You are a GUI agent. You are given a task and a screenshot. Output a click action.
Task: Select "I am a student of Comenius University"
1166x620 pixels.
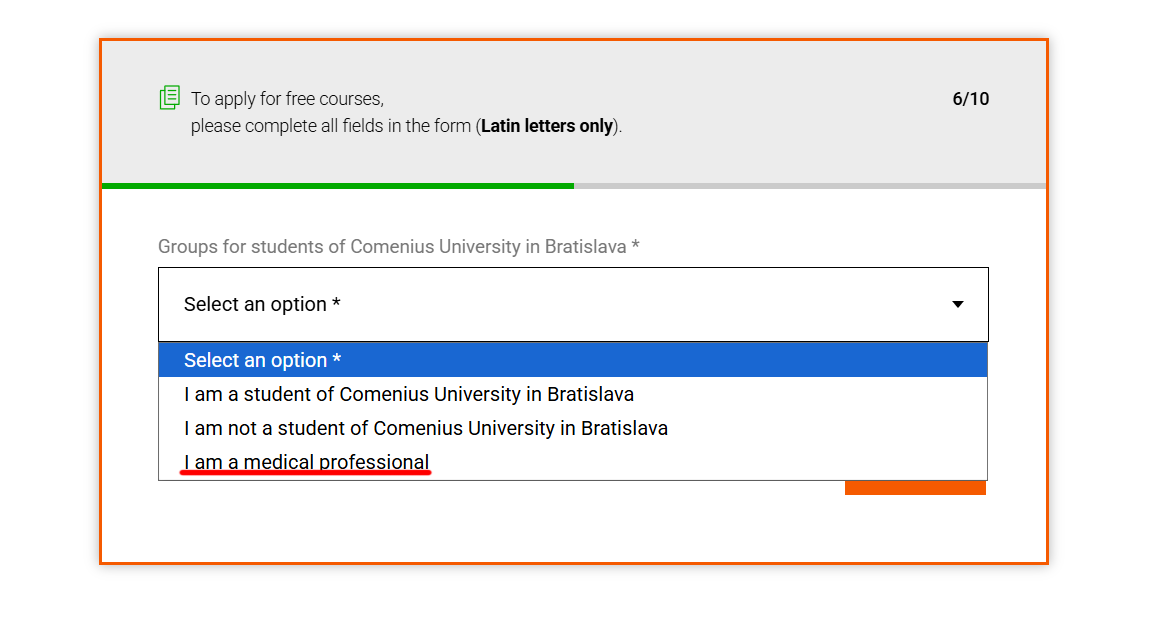point(409,394)
